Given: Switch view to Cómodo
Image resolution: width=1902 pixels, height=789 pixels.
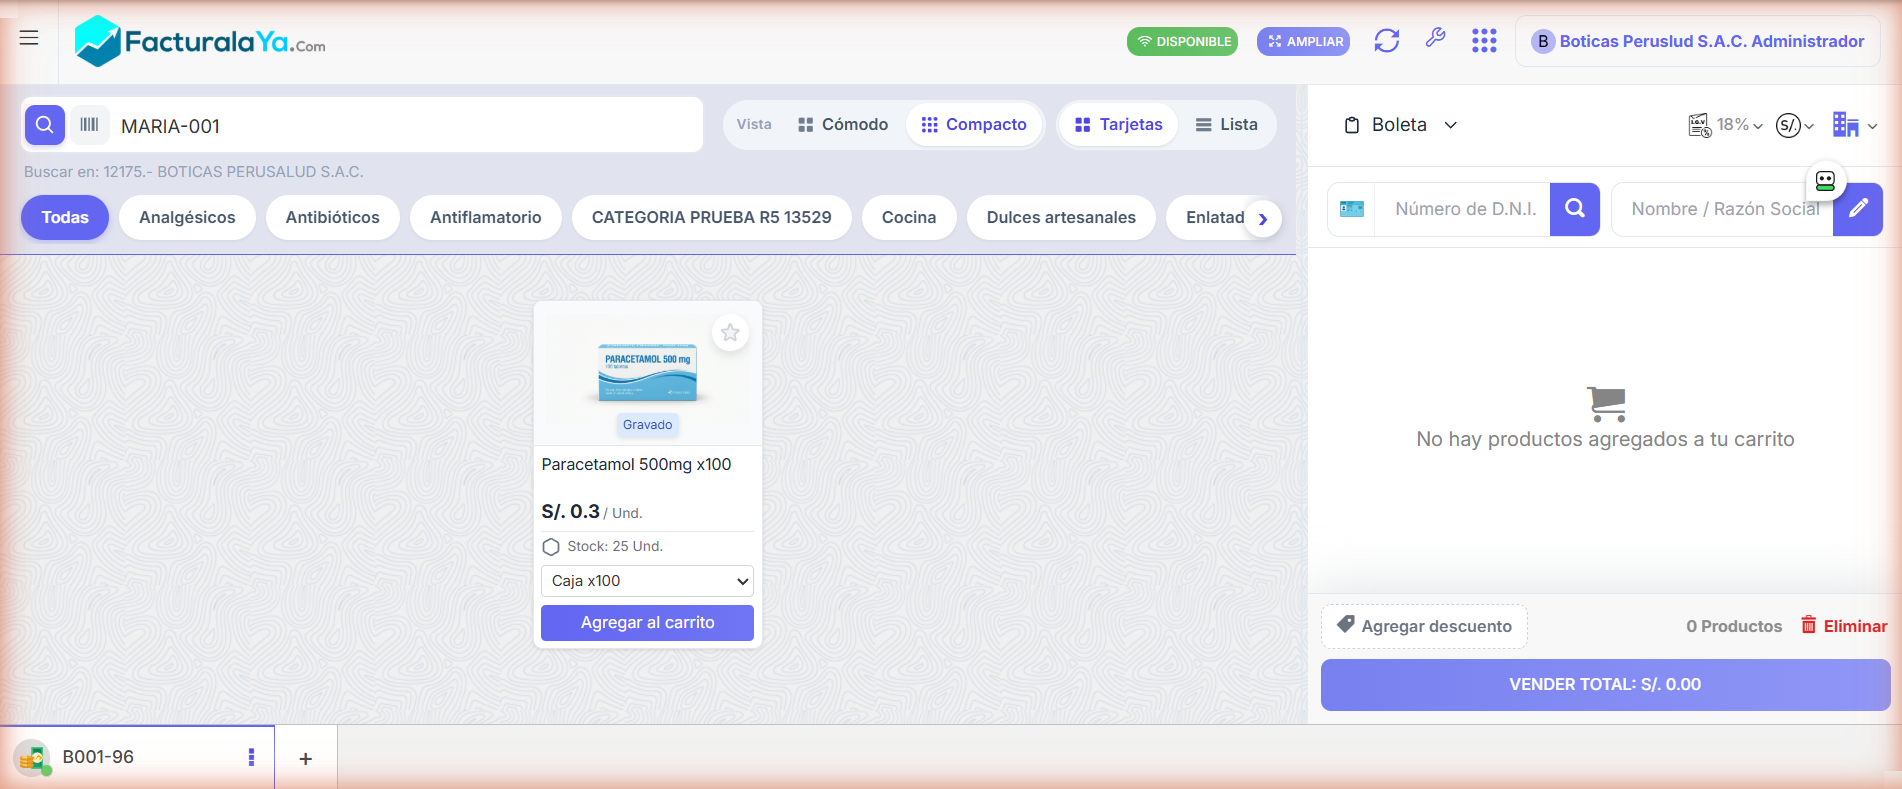Looking at the screenshot, I should click(x=843, y=124).
